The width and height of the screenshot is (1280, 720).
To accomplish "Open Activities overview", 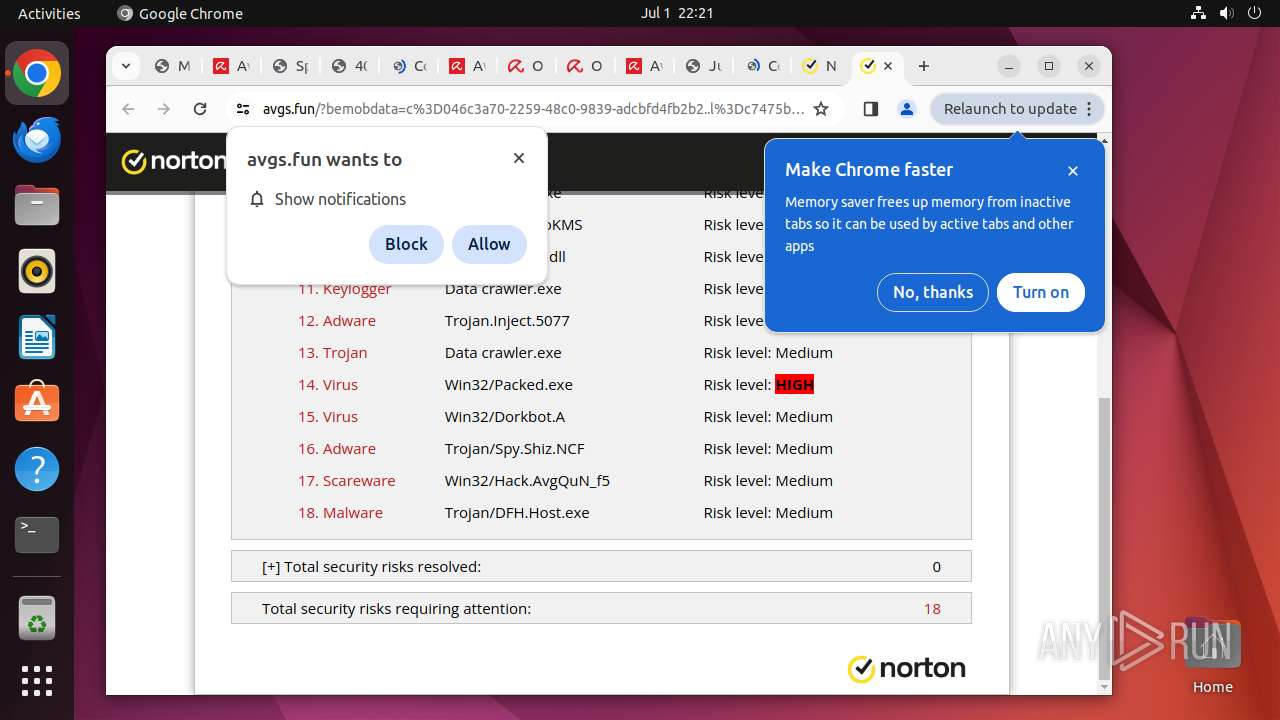I will 49,13.
